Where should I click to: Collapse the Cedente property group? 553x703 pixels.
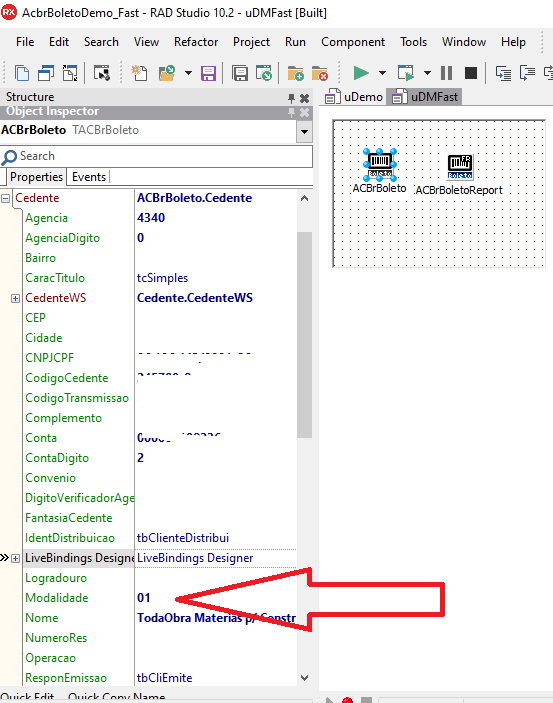point(5,198)
